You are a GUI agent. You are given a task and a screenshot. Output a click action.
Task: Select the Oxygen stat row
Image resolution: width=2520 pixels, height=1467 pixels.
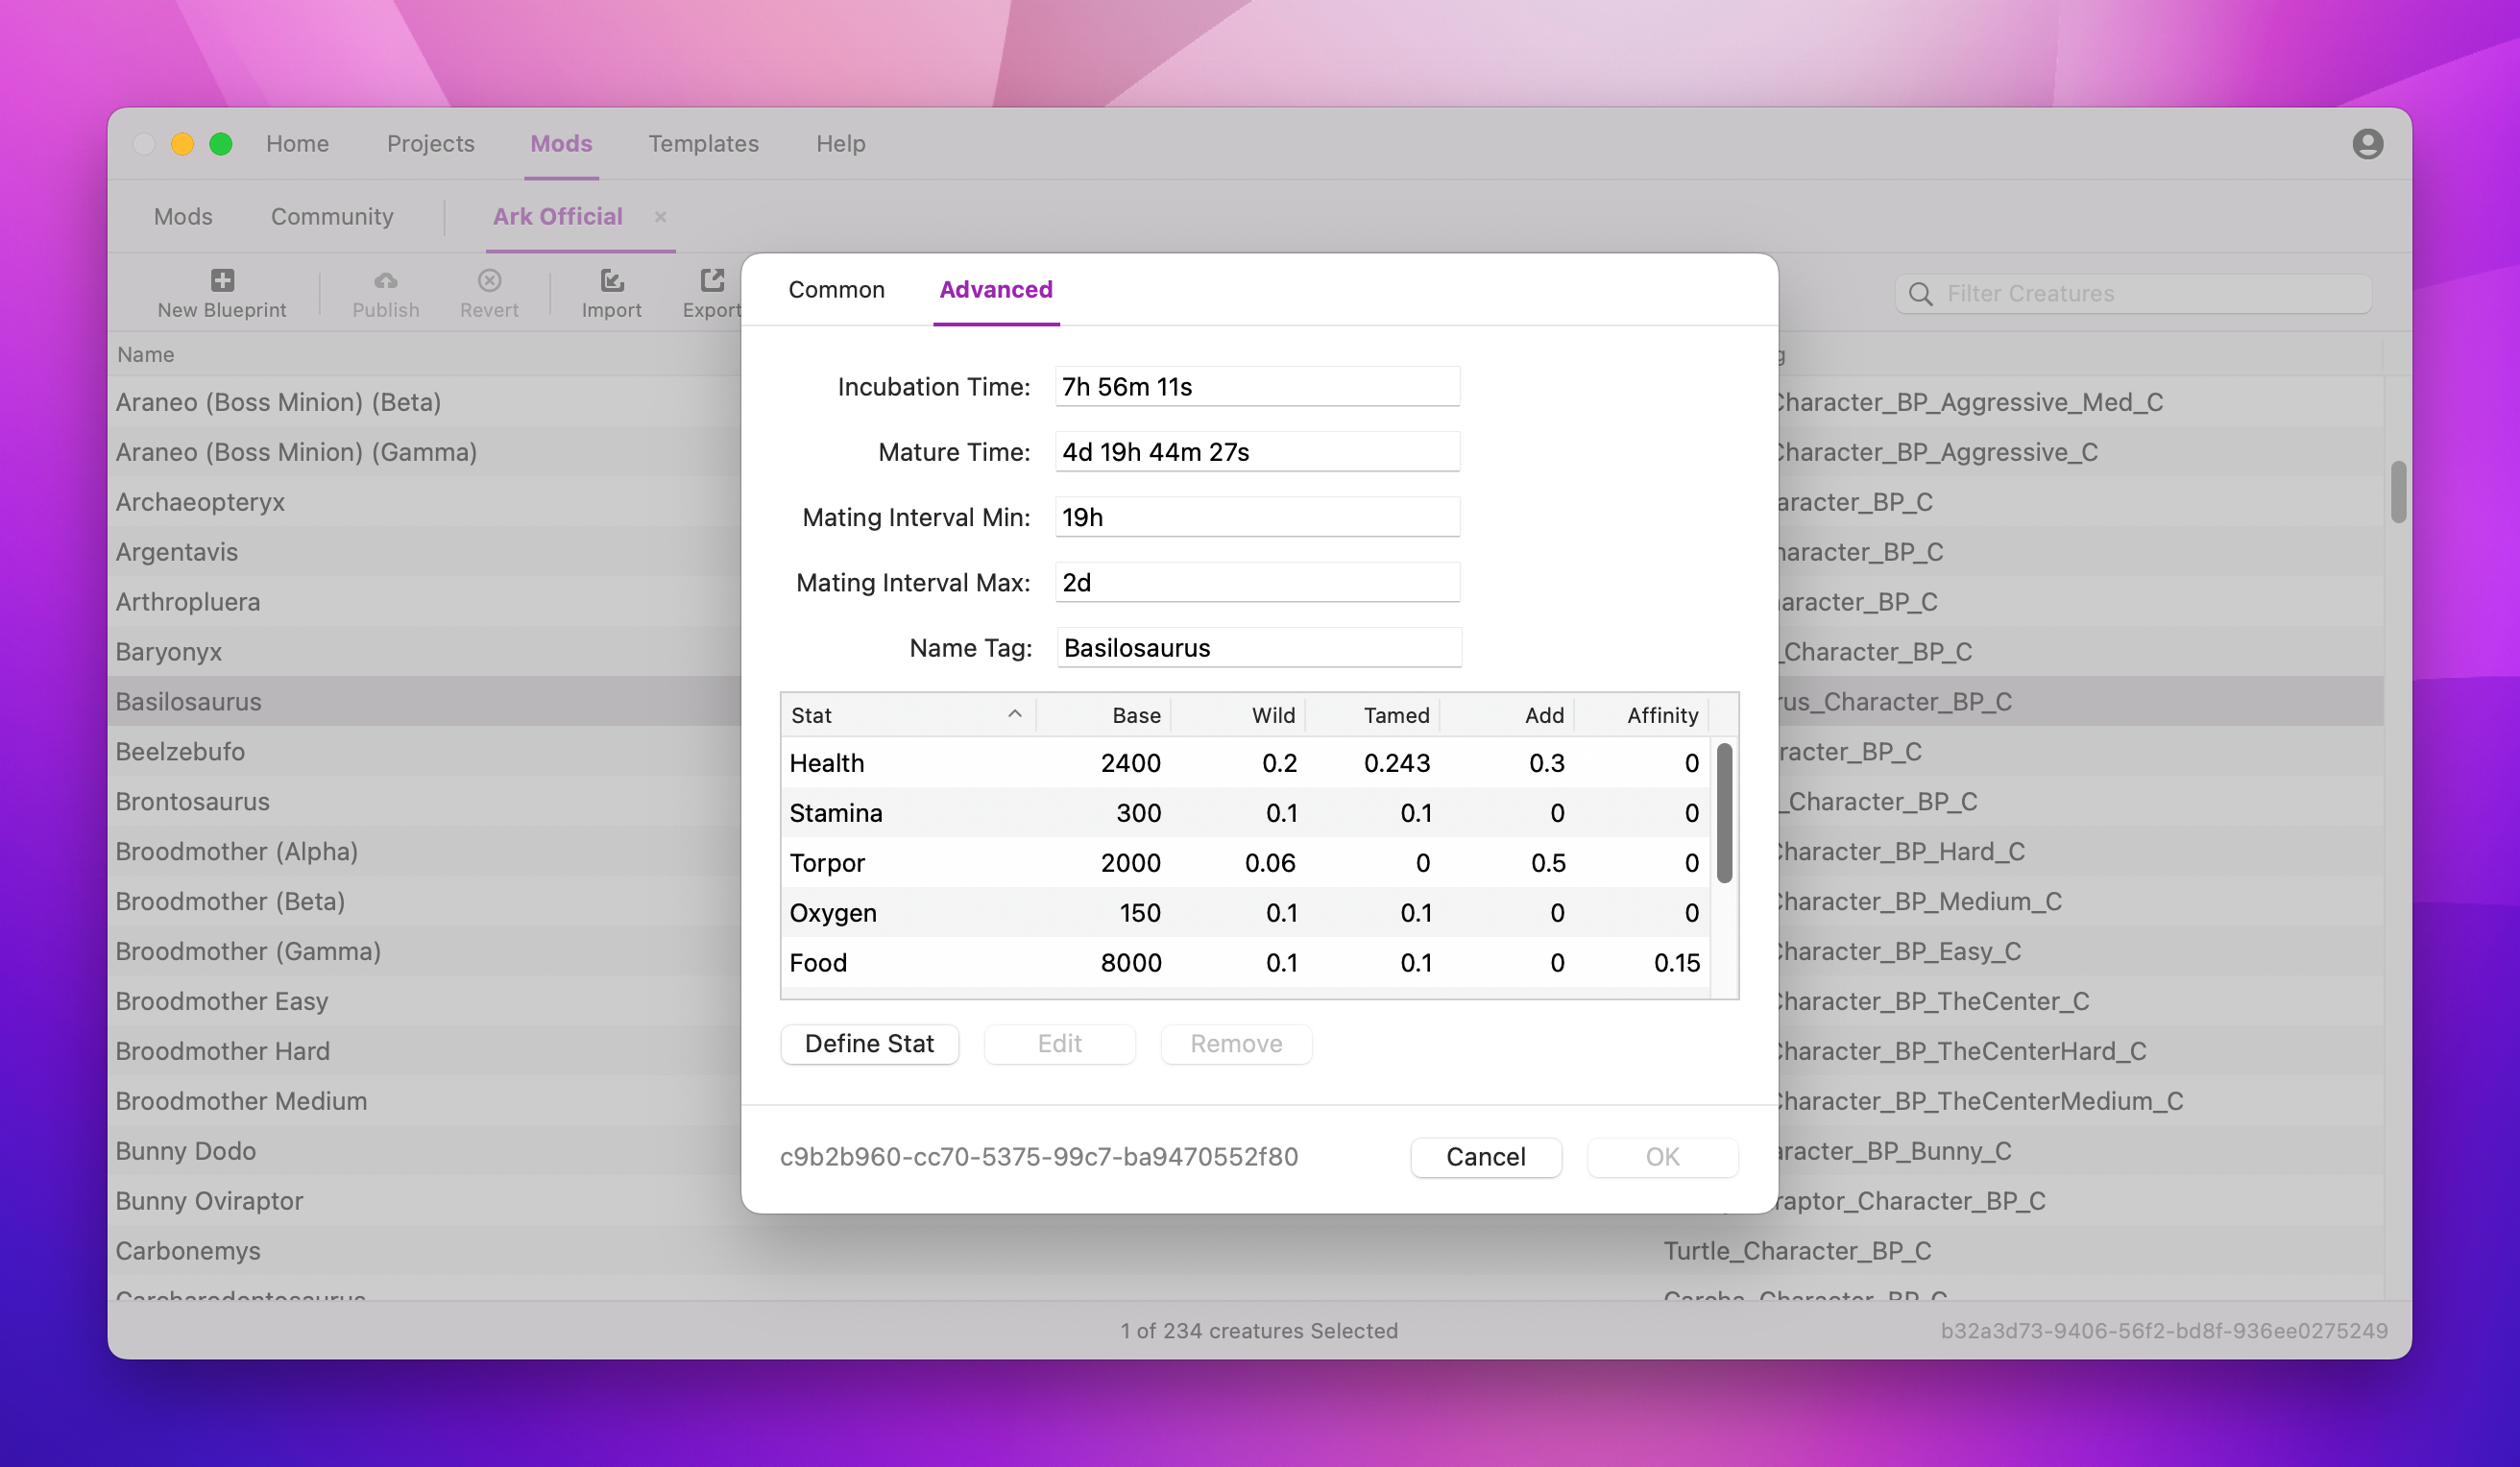[x=1245, y=913]
